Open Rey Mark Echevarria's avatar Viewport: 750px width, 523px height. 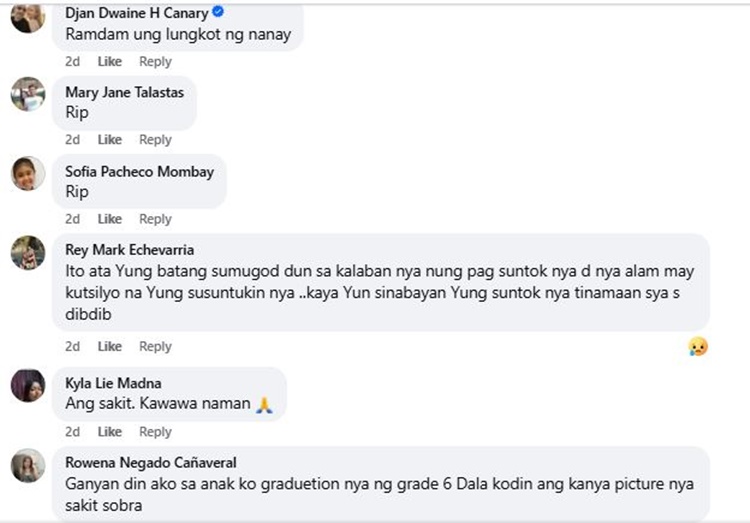28,253
